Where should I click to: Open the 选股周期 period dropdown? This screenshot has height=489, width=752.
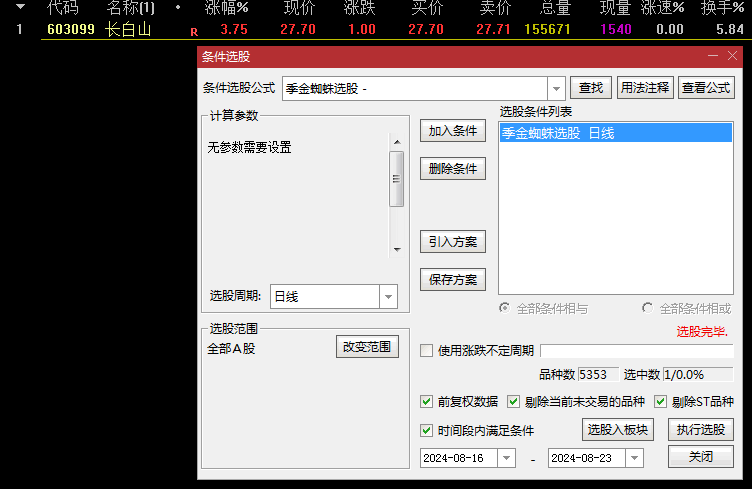[x=388, y=297]
